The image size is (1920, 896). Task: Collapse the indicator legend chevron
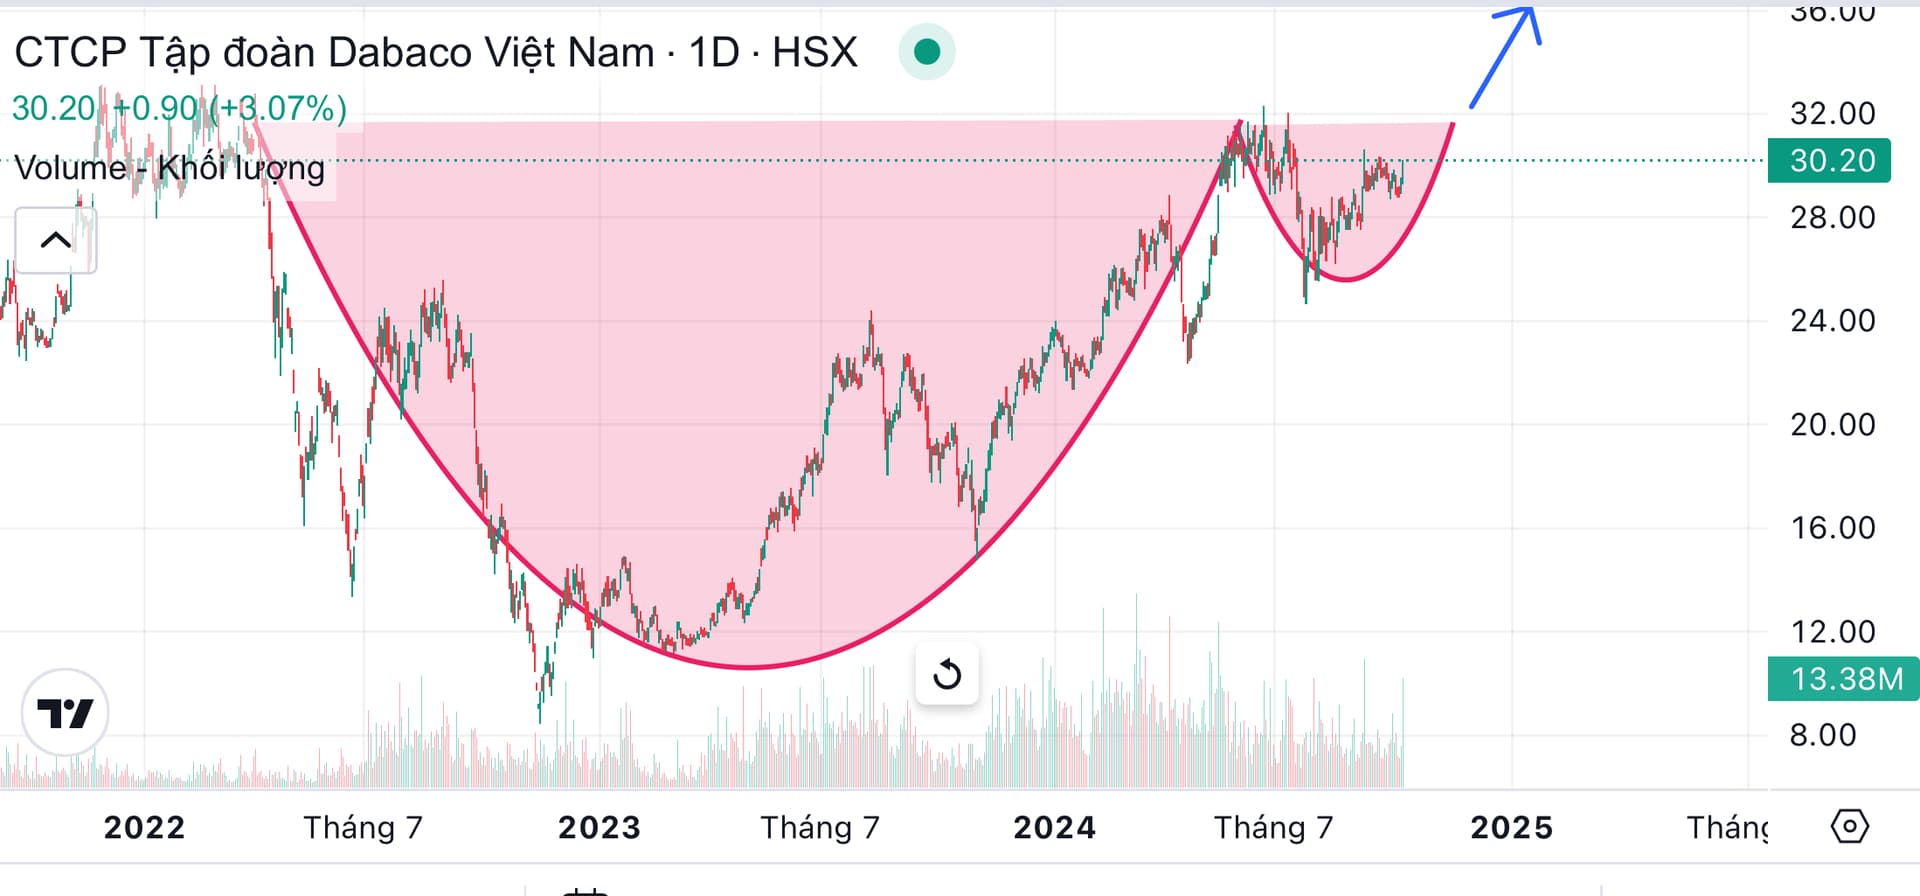(x=55, y=240)
